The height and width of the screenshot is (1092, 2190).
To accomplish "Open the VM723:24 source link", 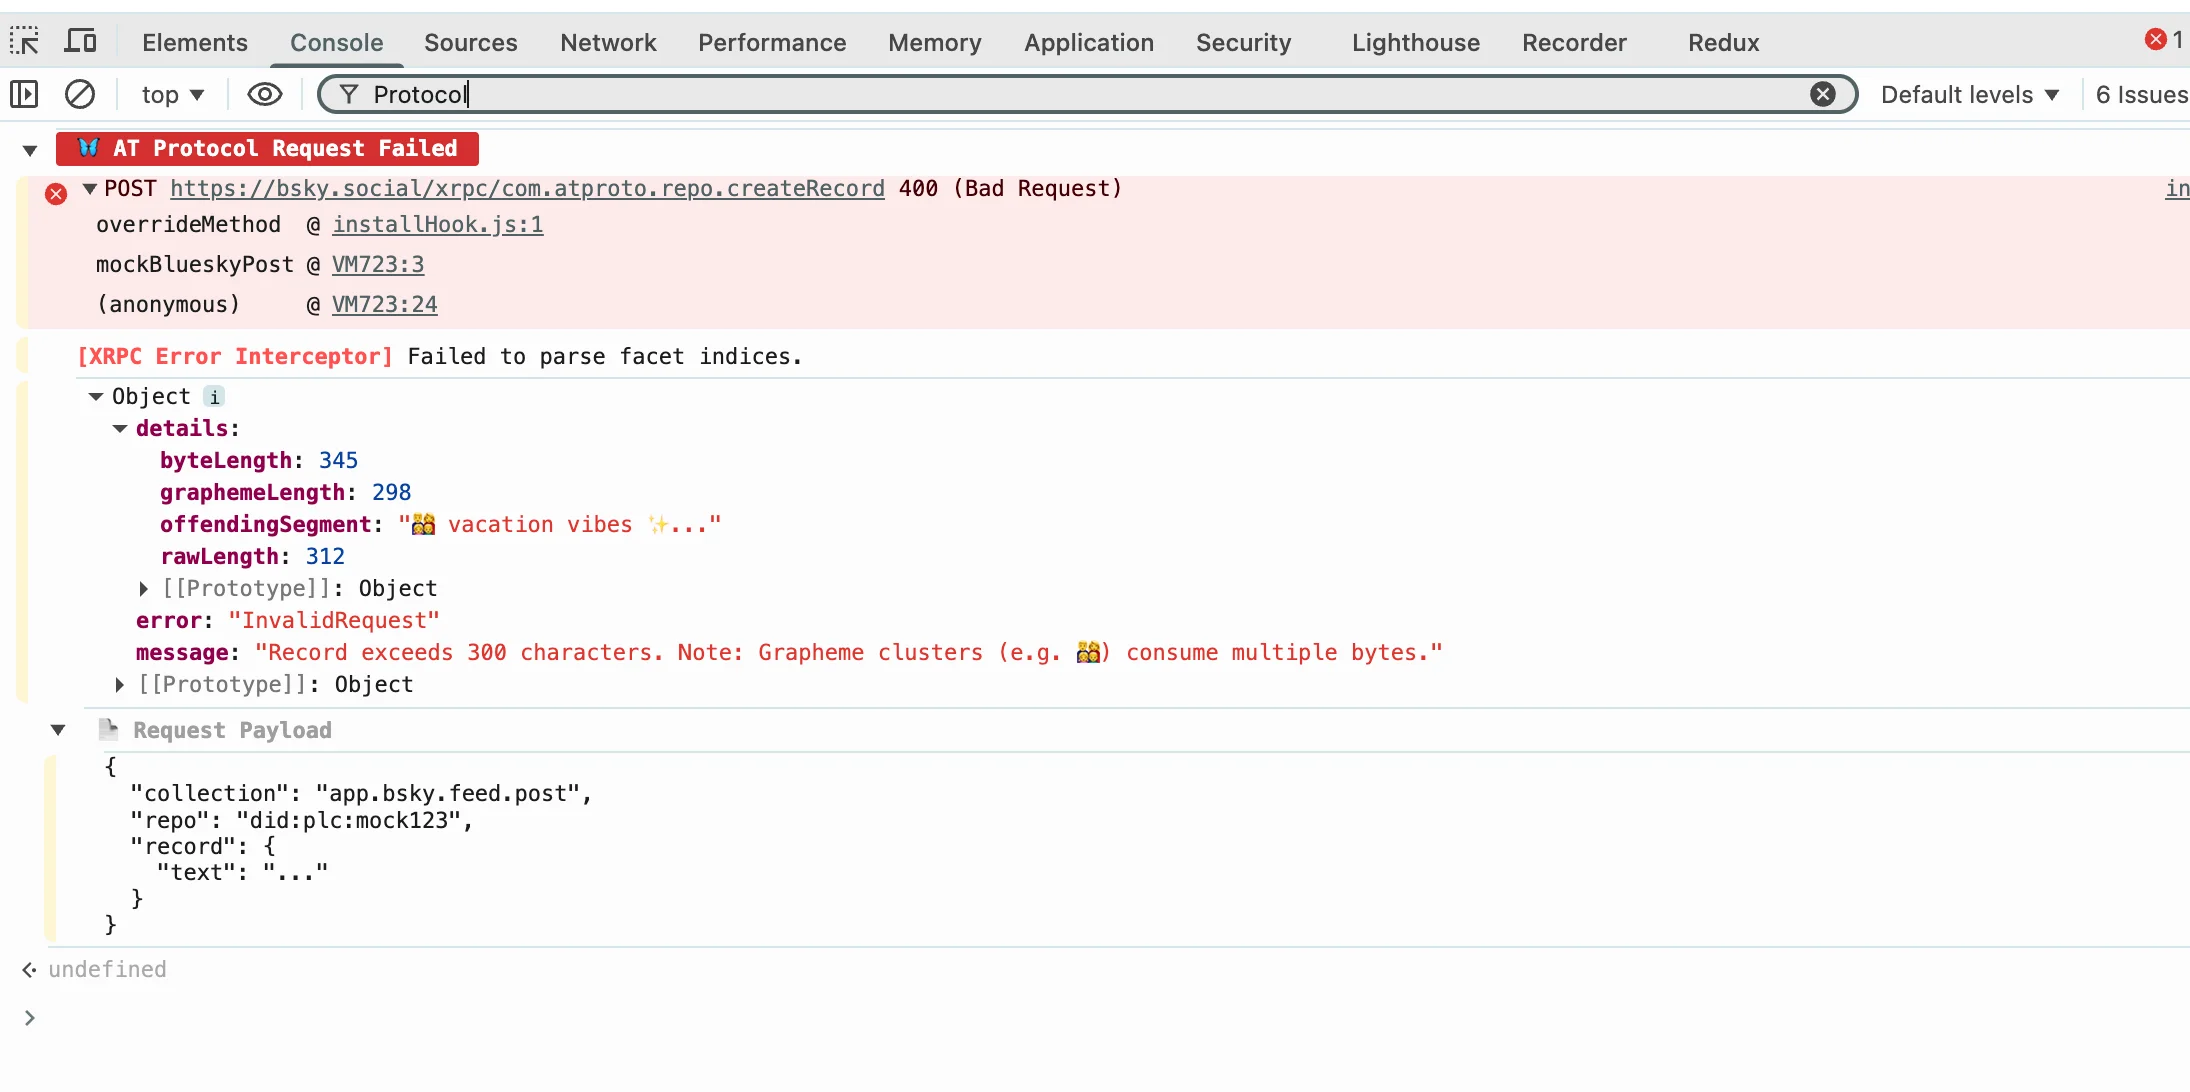I will pyautogui.click(x=385, y=304).
